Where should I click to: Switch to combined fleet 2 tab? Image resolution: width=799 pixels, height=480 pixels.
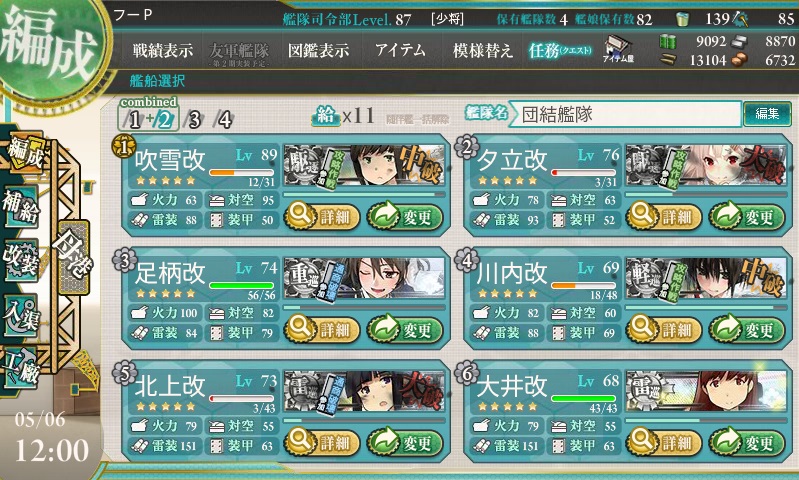click(x=165, y=119)
